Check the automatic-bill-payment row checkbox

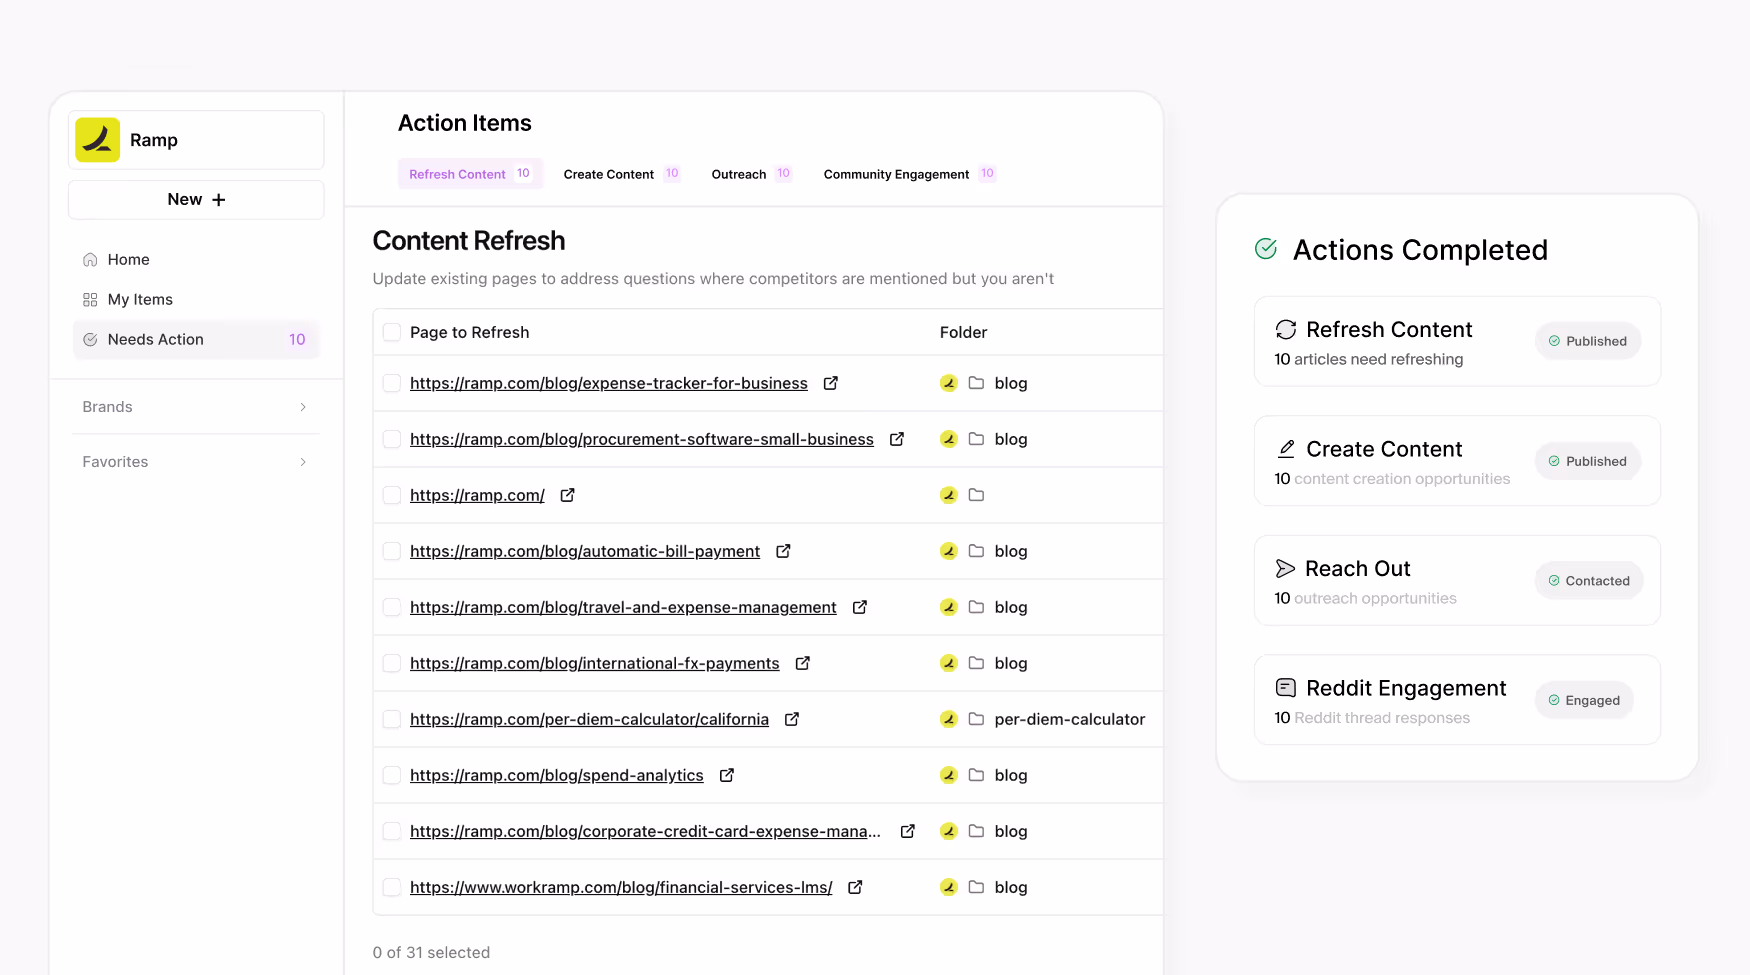point(392,551)
